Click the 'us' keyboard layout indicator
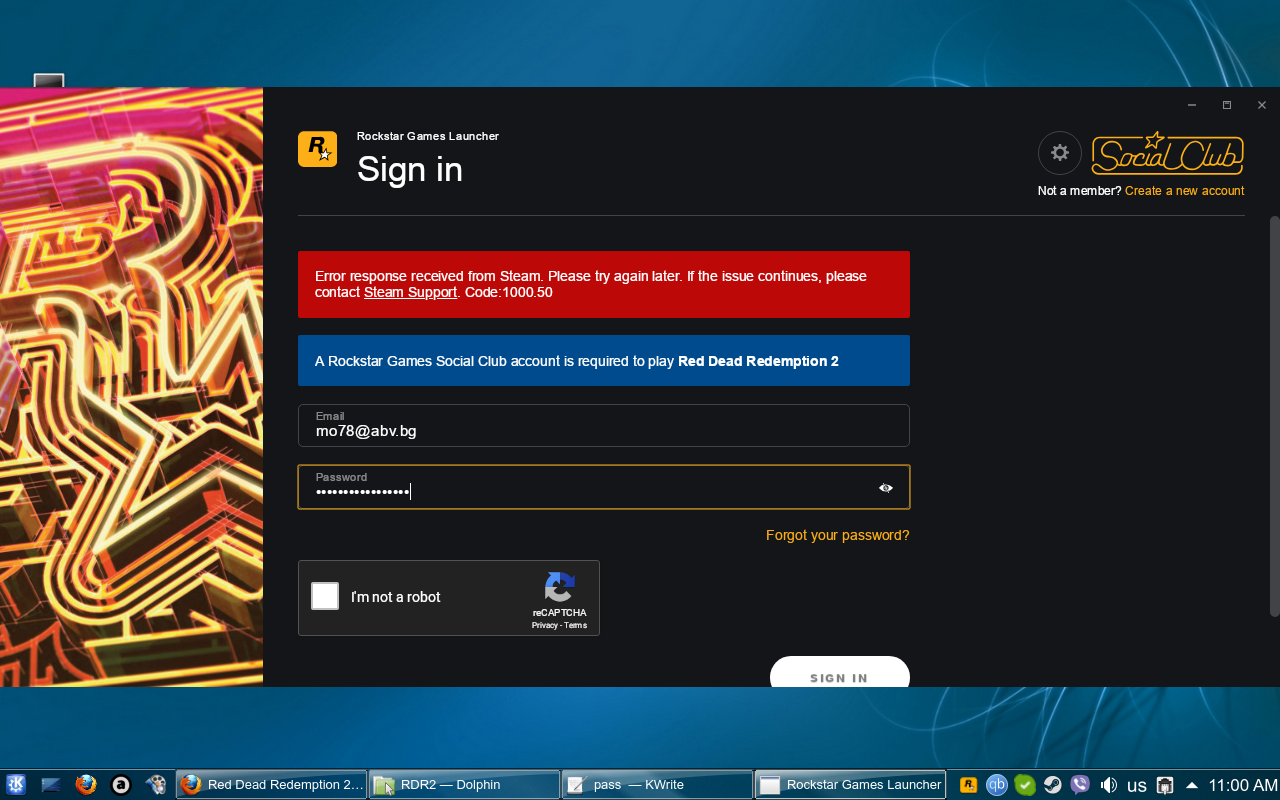The height and width of the screenshot is (800, 1280). [x=1137, y=786]
